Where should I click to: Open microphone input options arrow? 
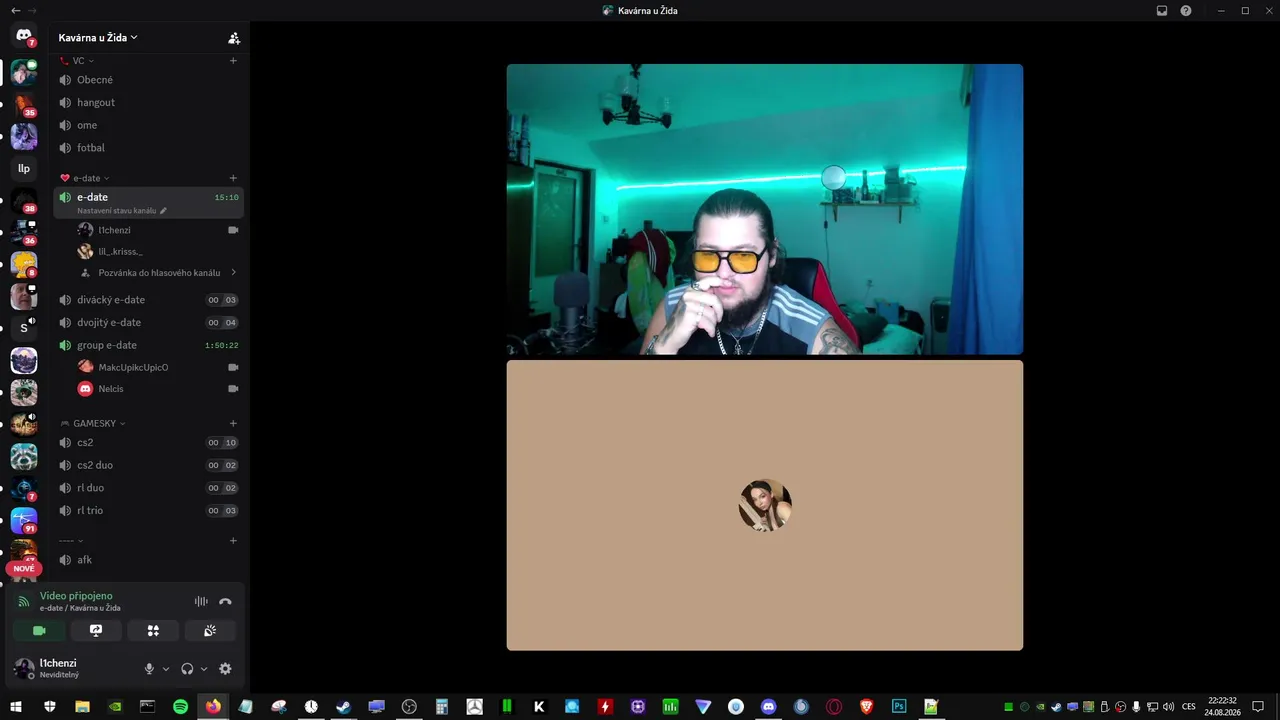point(166,669)
